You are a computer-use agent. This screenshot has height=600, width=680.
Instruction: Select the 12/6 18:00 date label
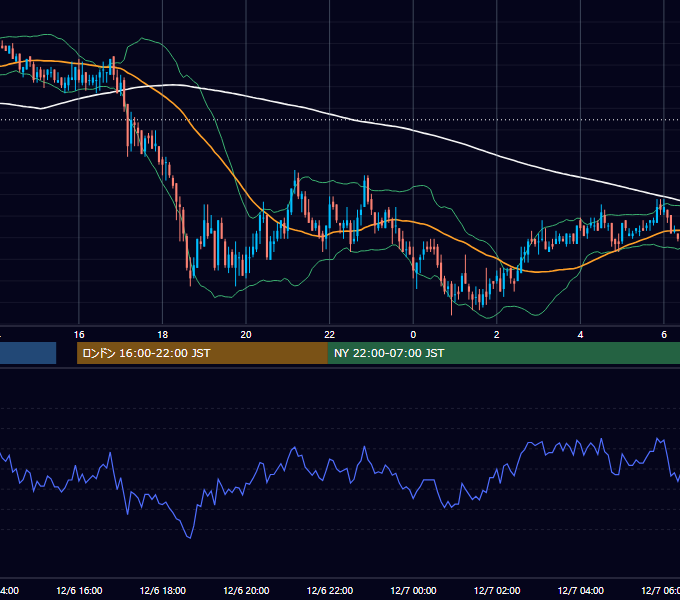(163, 590)
